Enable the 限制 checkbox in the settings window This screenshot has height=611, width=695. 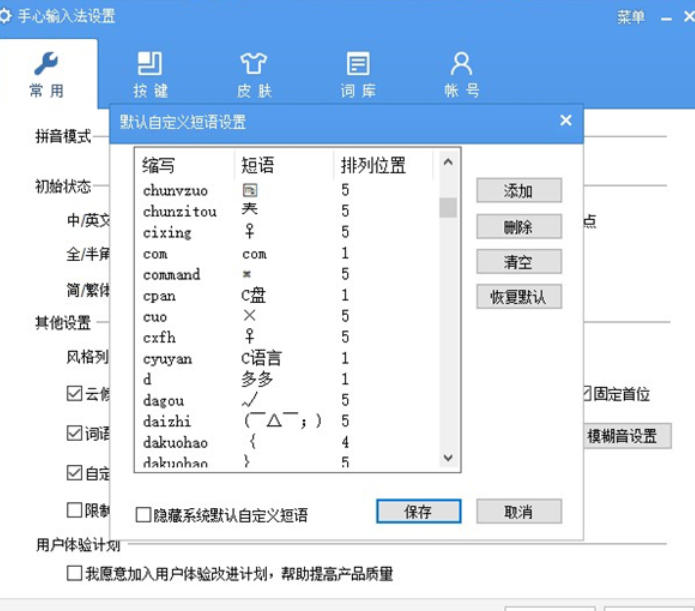point(74,510)
